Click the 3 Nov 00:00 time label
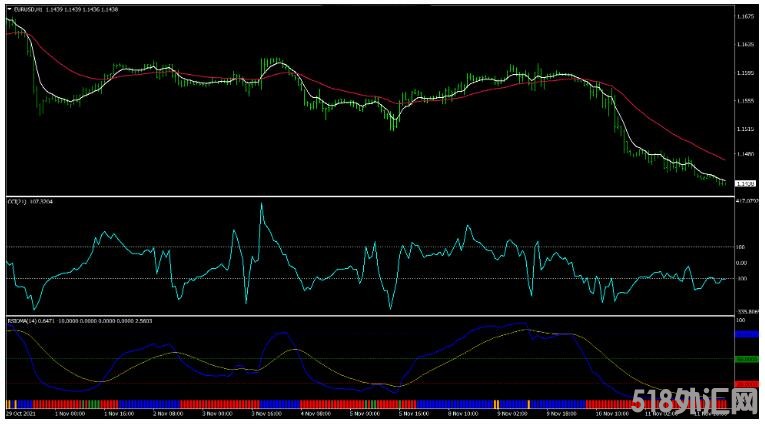765x425 pixels. click(x=217, y=414)
